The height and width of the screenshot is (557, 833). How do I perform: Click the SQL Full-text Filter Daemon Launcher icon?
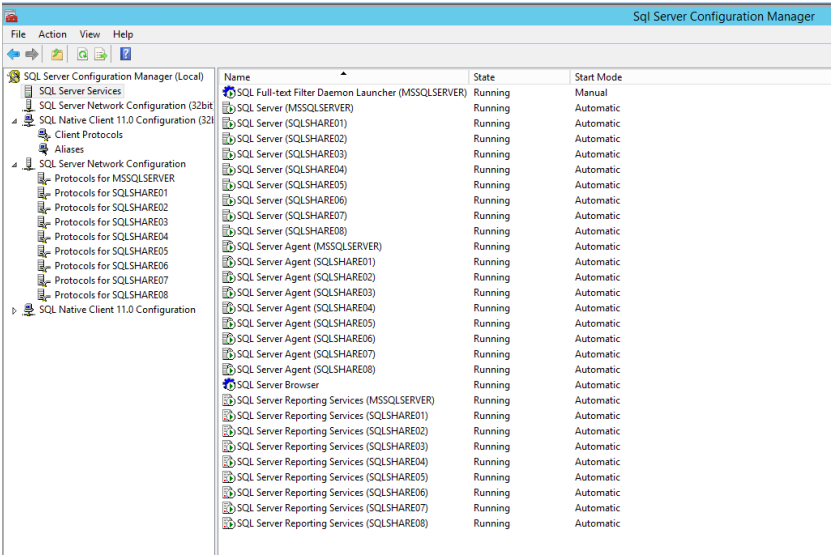pos(229,92)
